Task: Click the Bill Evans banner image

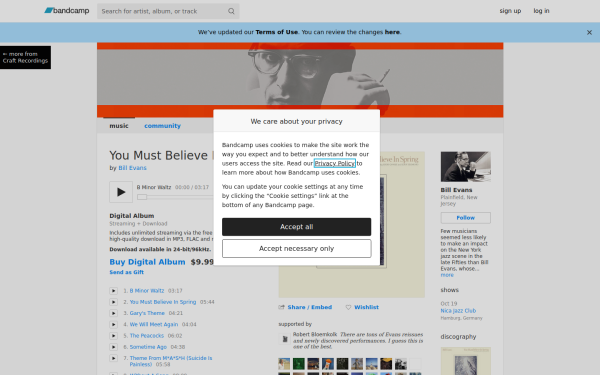Action: [x=300, y=80]
